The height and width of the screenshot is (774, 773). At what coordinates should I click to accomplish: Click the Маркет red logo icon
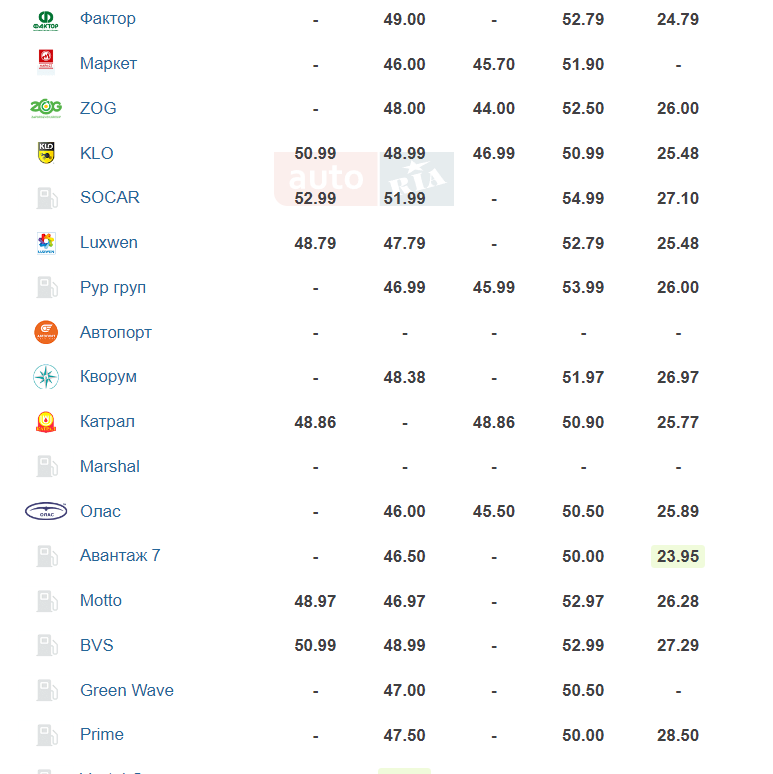46,63
